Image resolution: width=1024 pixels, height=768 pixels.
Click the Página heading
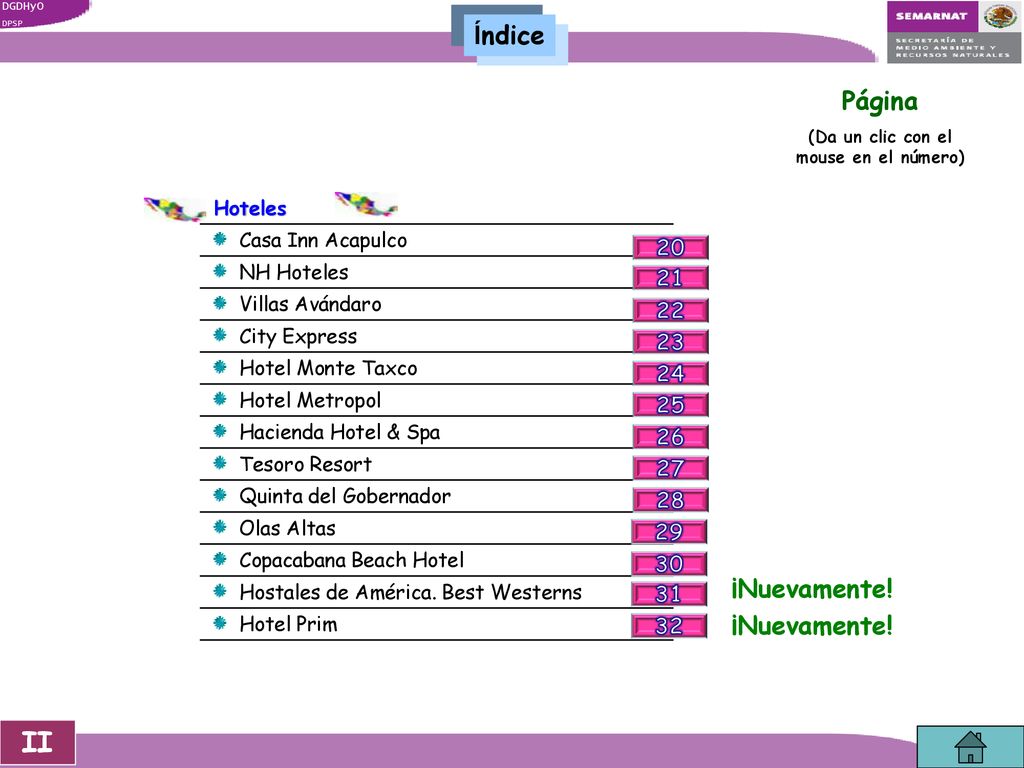(x=879, y=102)
